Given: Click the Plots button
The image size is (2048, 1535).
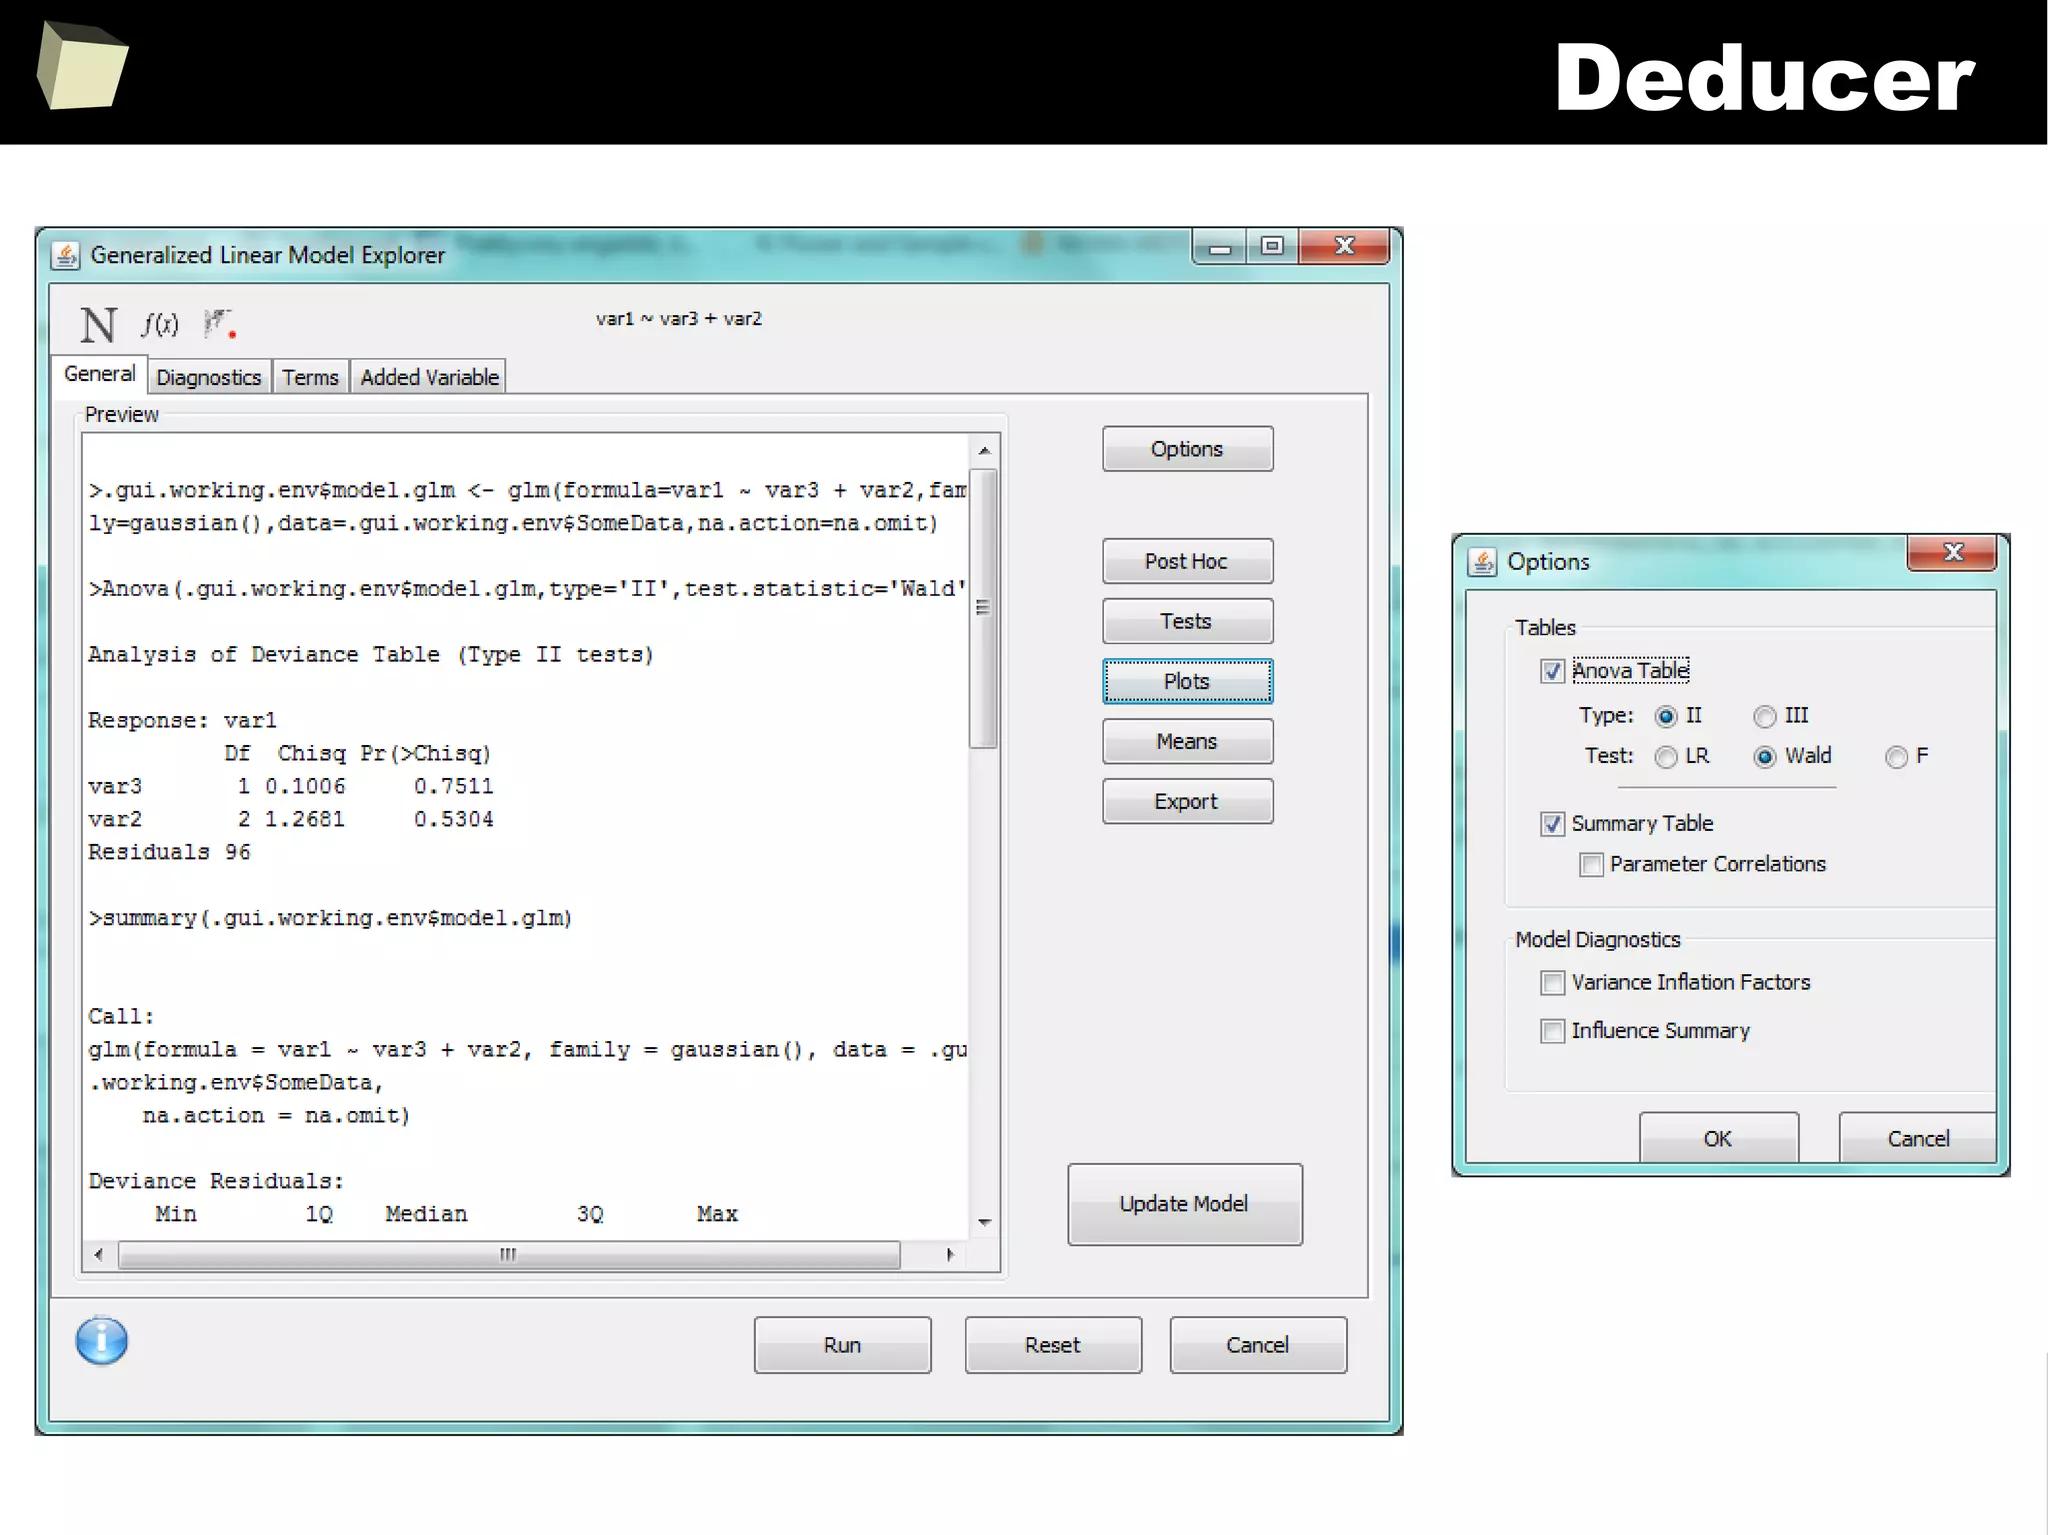Looking at the screenshot, I should [1187, 681].
